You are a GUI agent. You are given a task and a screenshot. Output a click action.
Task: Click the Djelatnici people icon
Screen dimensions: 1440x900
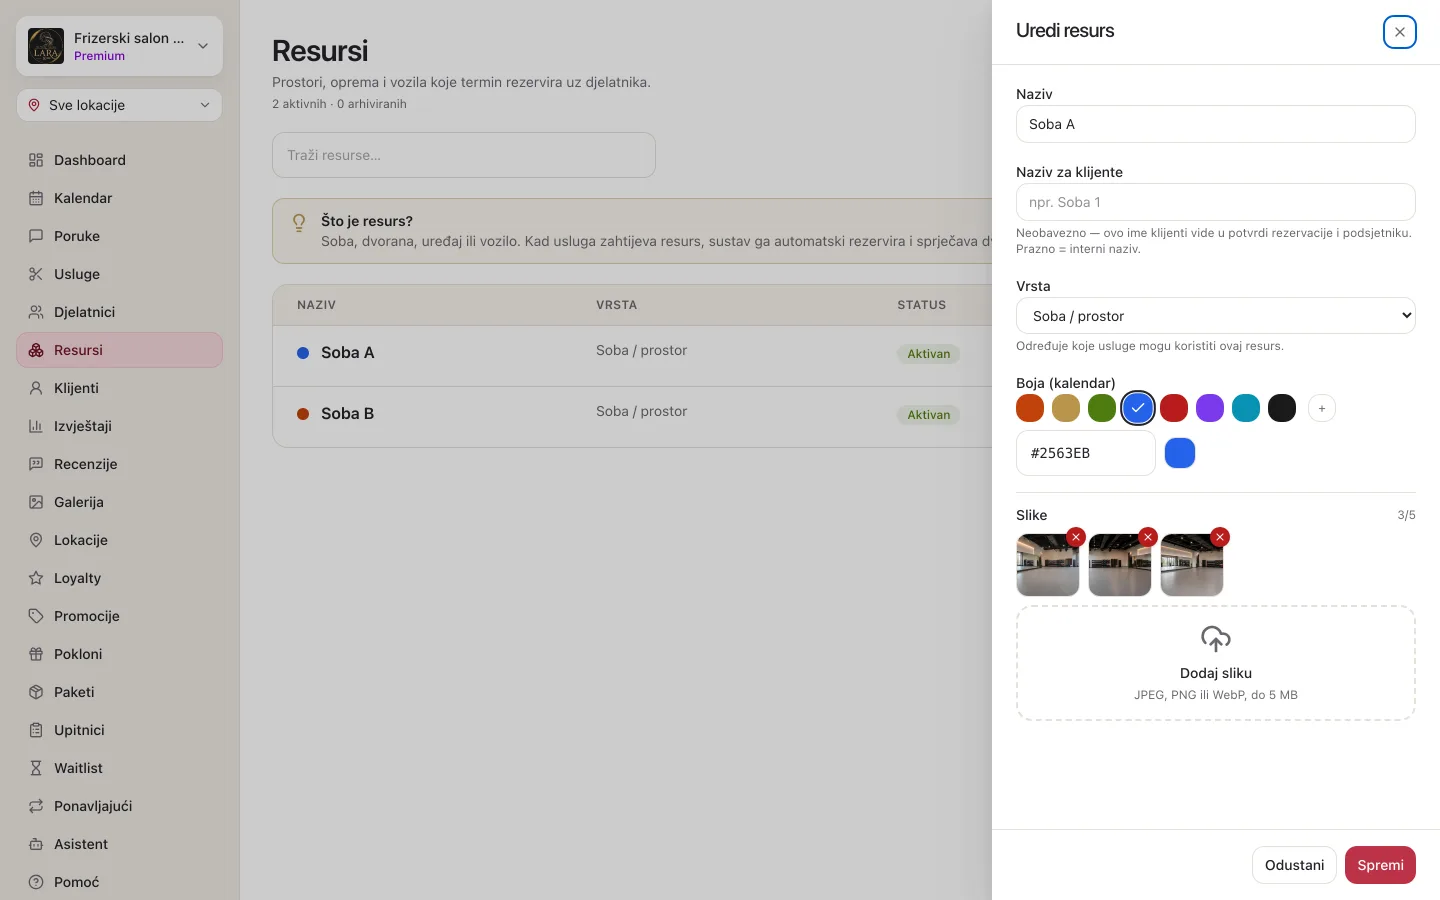click(x=36, y=312)
